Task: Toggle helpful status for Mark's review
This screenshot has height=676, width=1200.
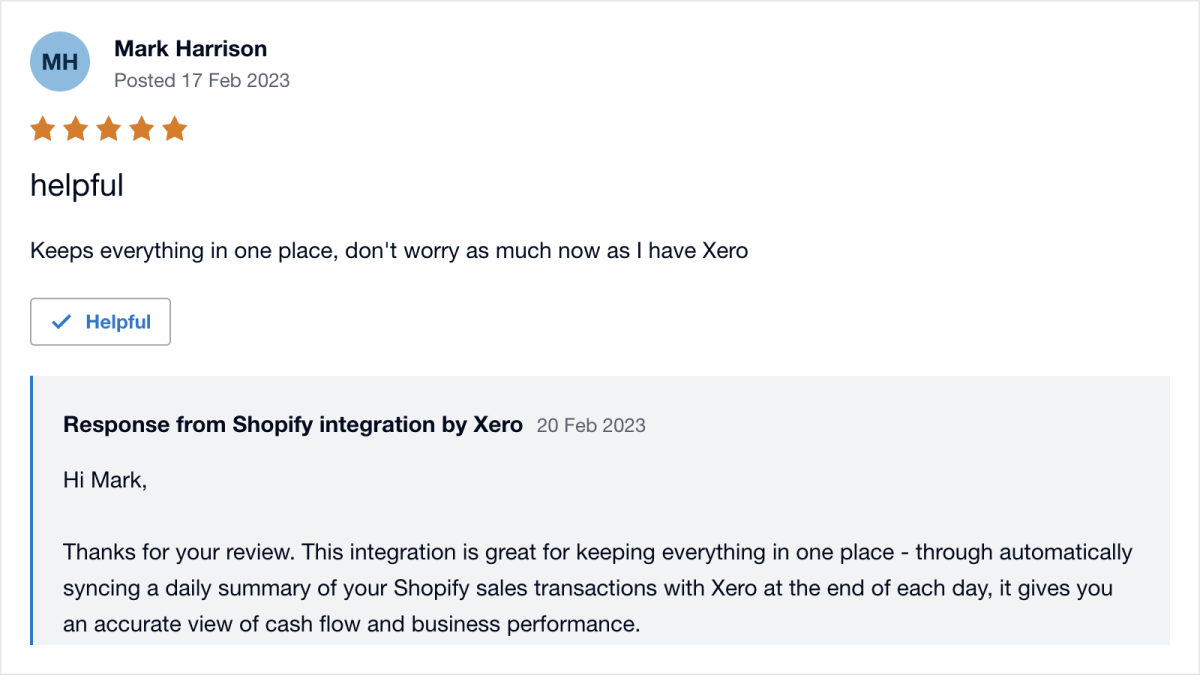Action: click(100, 321)
